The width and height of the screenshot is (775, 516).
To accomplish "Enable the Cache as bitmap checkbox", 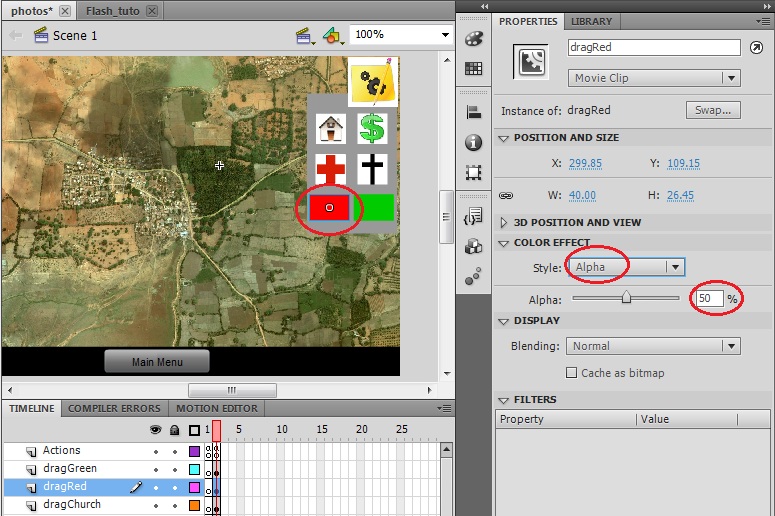I will point(571,373).
